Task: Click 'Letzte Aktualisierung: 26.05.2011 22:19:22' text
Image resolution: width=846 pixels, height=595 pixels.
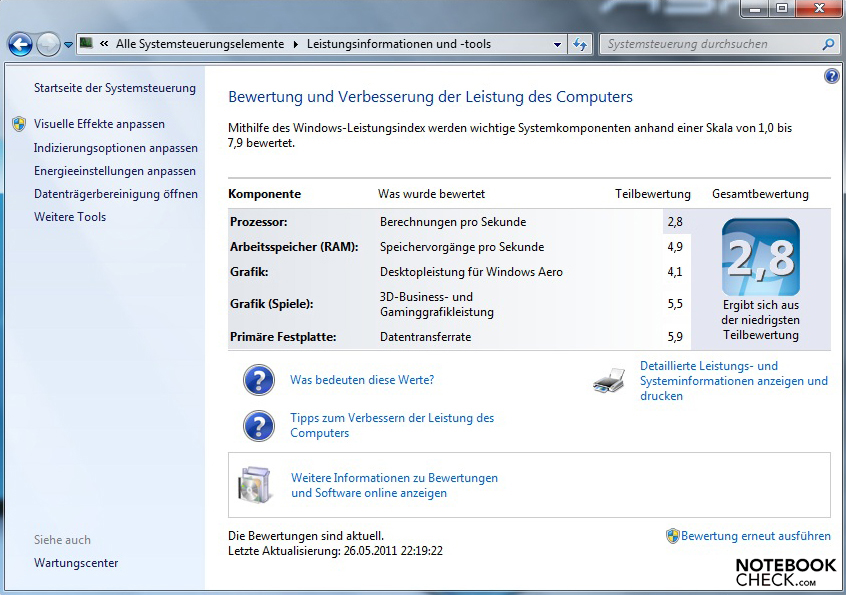Action: (x=335, y=551)
